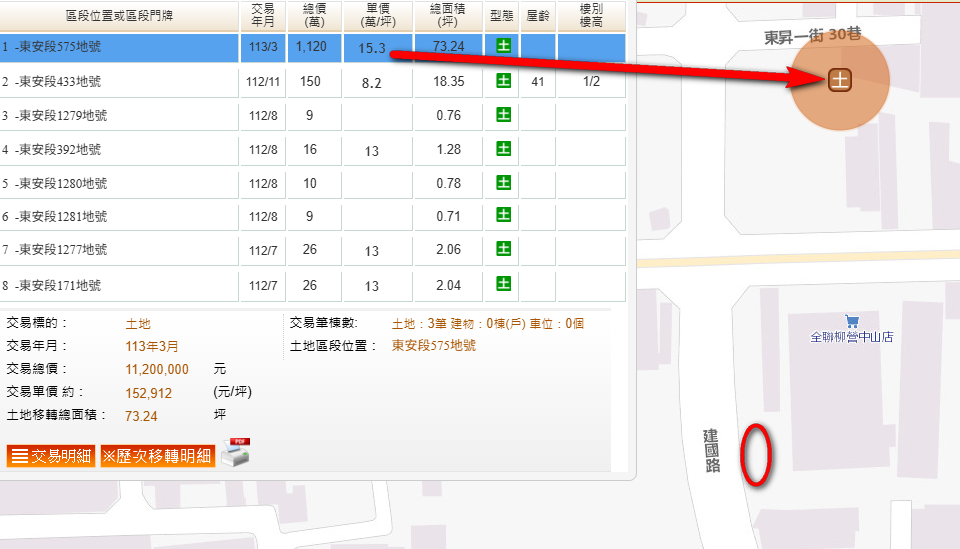
Task: Sort by 屋齡 column header
Action: 538,16
